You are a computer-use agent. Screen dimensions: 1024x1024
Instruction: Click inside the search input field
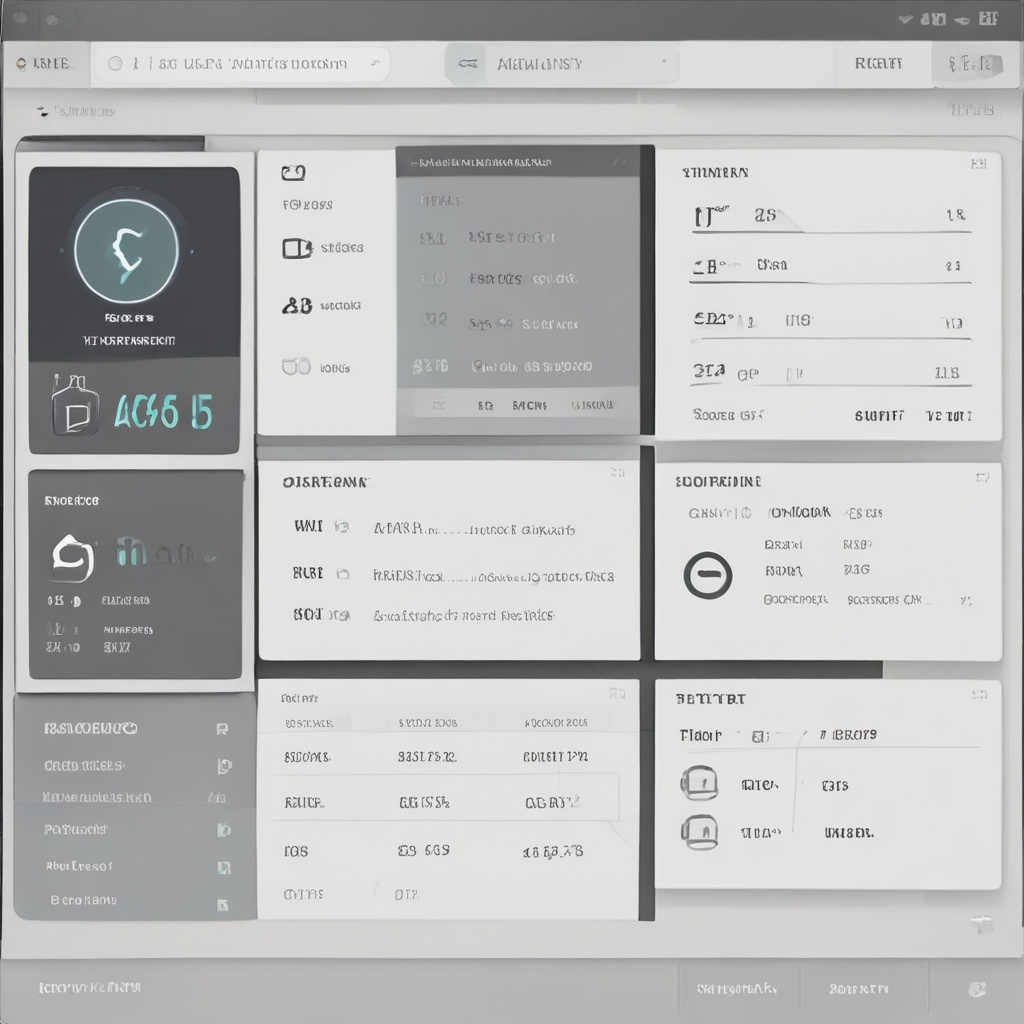(240, 62)
